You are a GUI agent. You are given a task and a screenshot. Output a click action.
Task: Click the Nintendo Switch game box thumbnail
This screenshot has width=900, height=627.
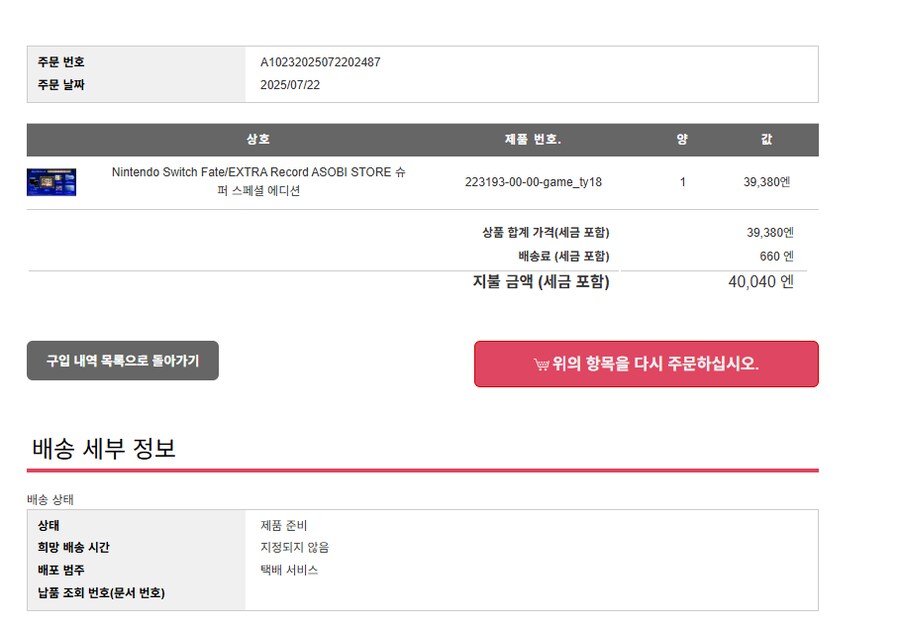(51, 182)
